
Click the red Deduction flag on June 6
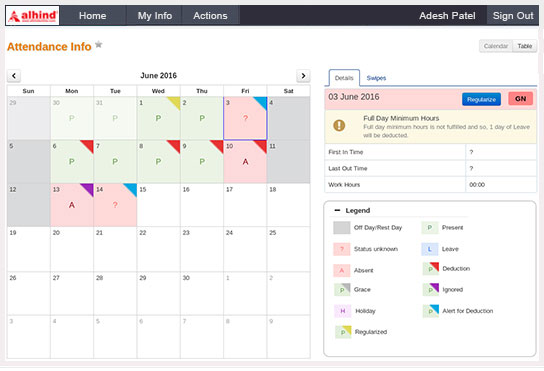[x=88, y=146]
